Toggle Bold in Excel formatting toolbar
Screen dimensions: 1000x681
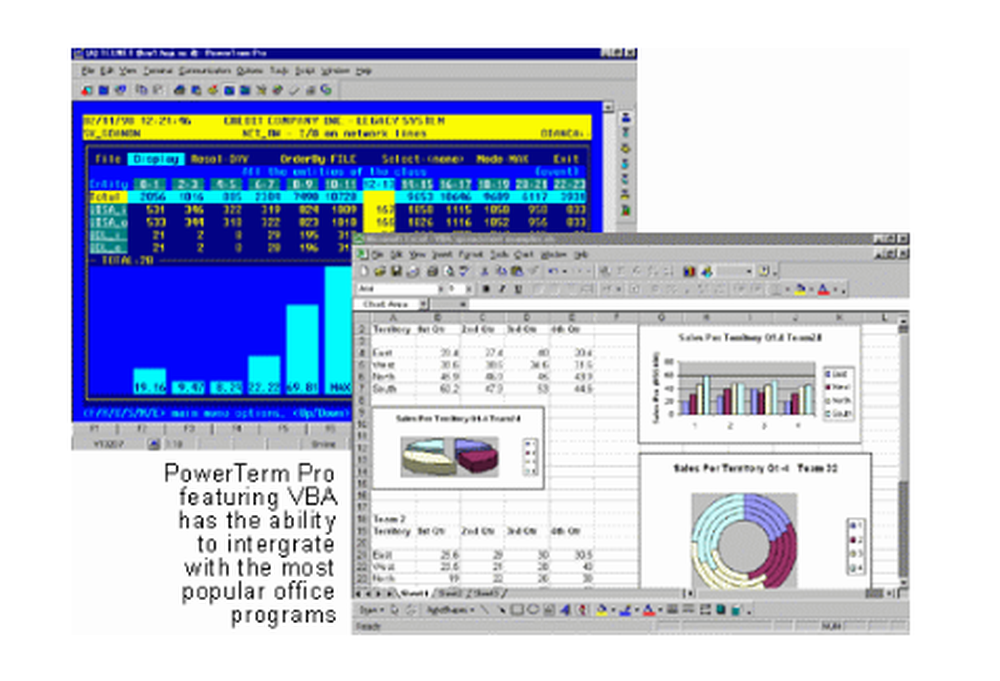(x=486, y=289)
